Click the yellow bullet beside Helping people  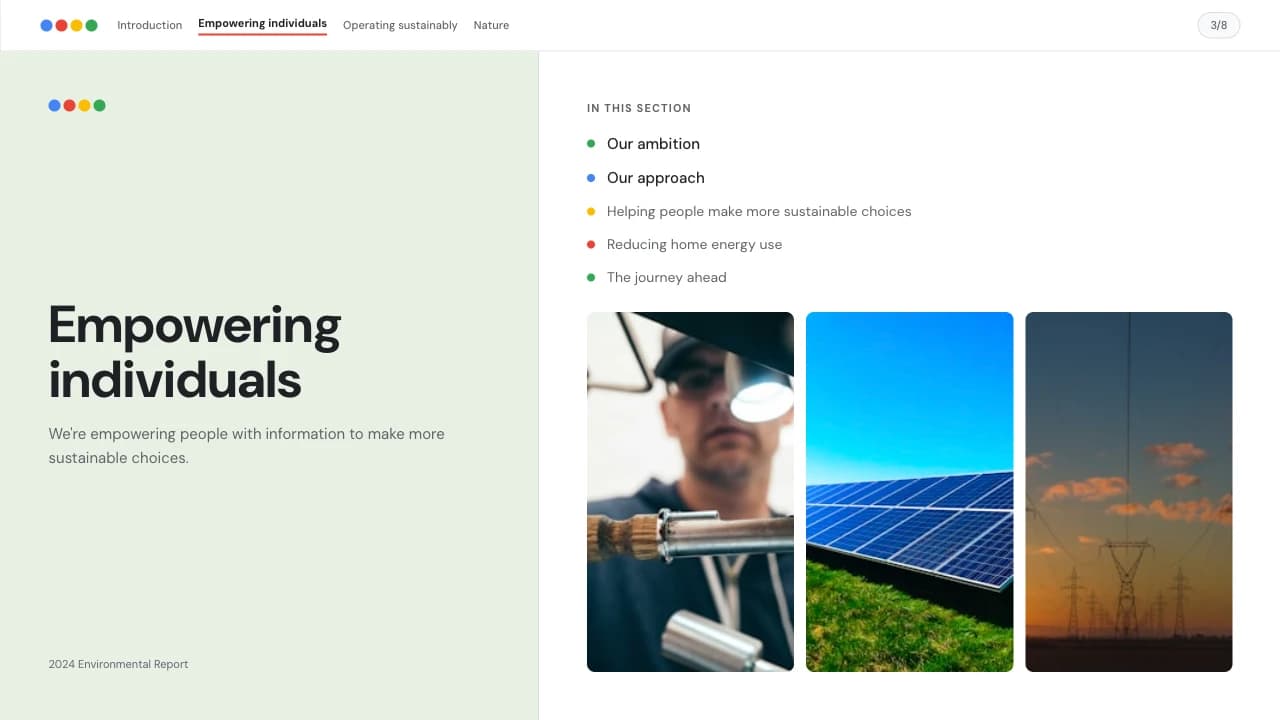591,211
